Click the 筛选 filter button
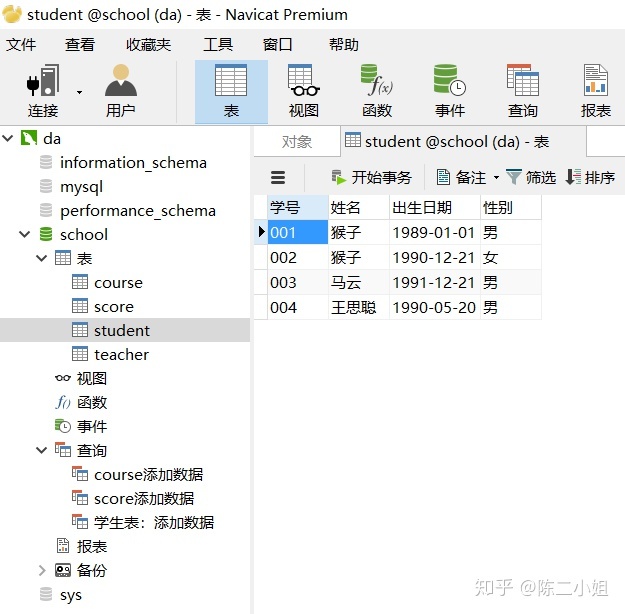Image resolution: width=625 pixels, height=614 pixels. pyautogui.click(x=531, y=177)
